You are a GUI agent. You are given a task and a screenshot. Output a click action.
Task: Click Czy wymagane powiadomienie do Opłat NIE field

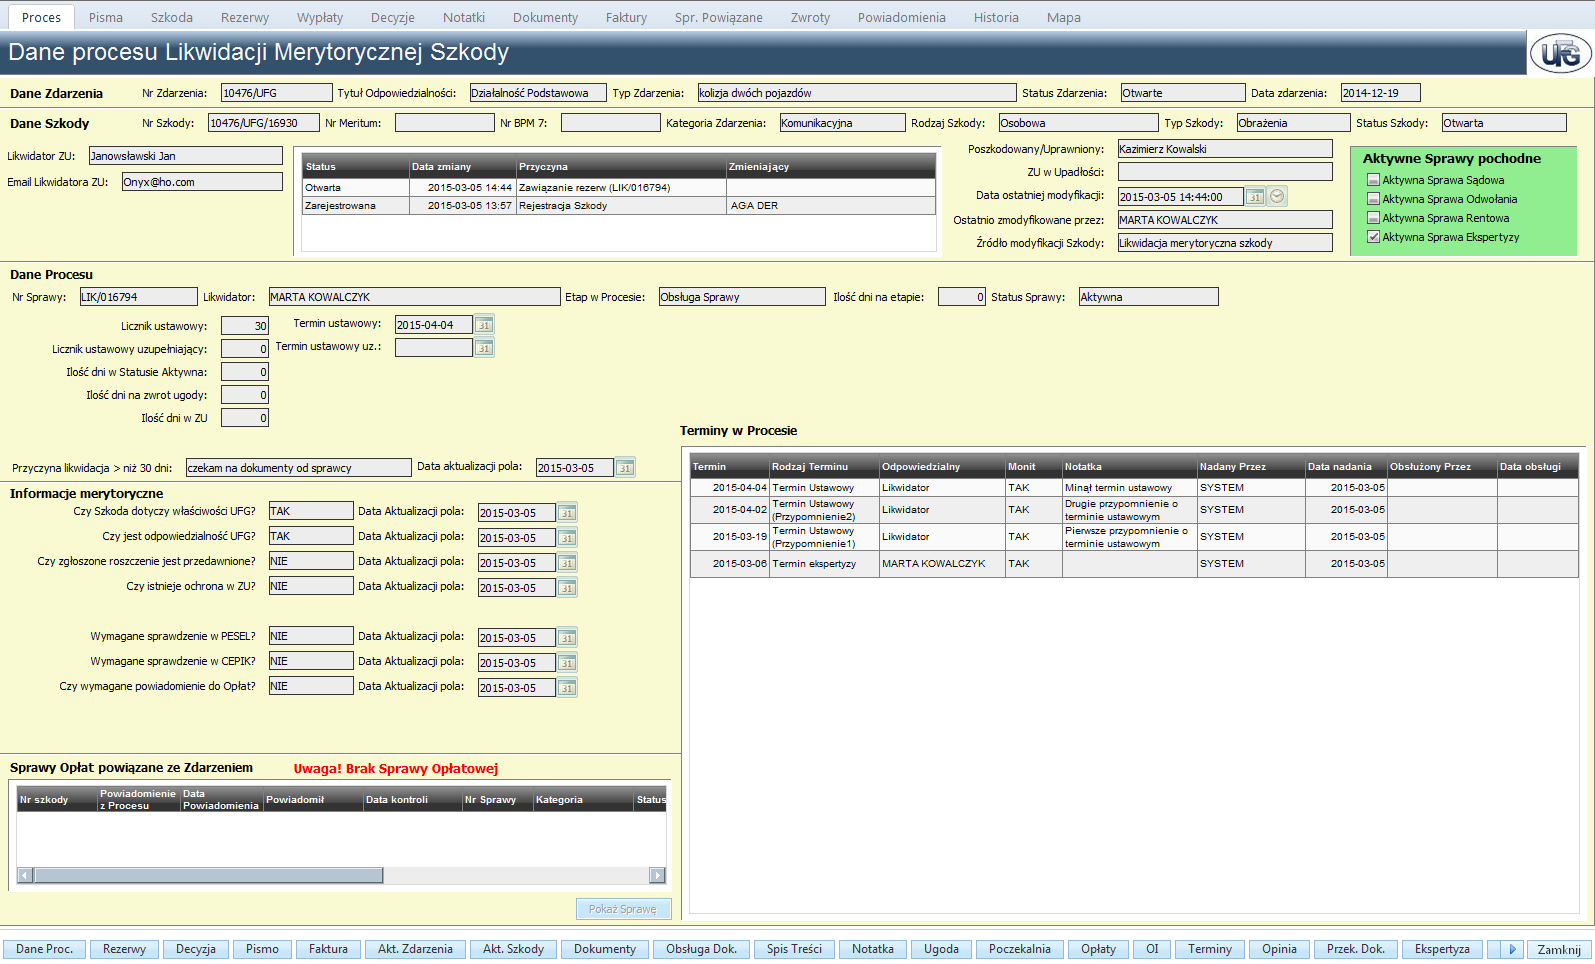311,687
